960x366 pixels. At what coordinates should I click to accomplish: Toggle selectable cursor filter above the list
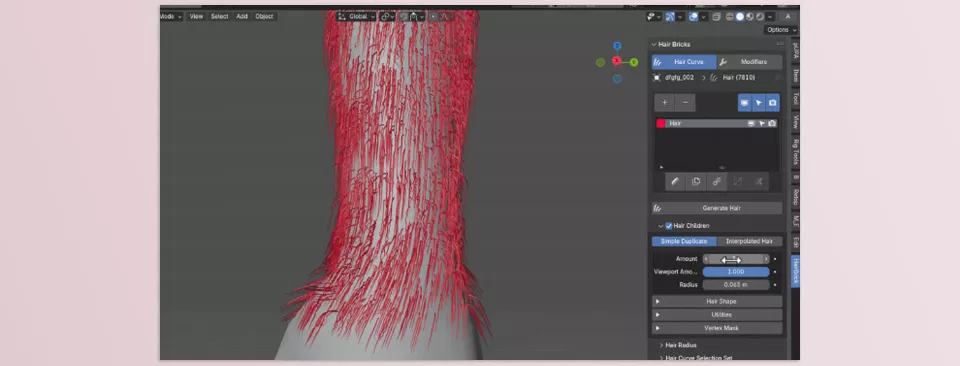(759, 103)
